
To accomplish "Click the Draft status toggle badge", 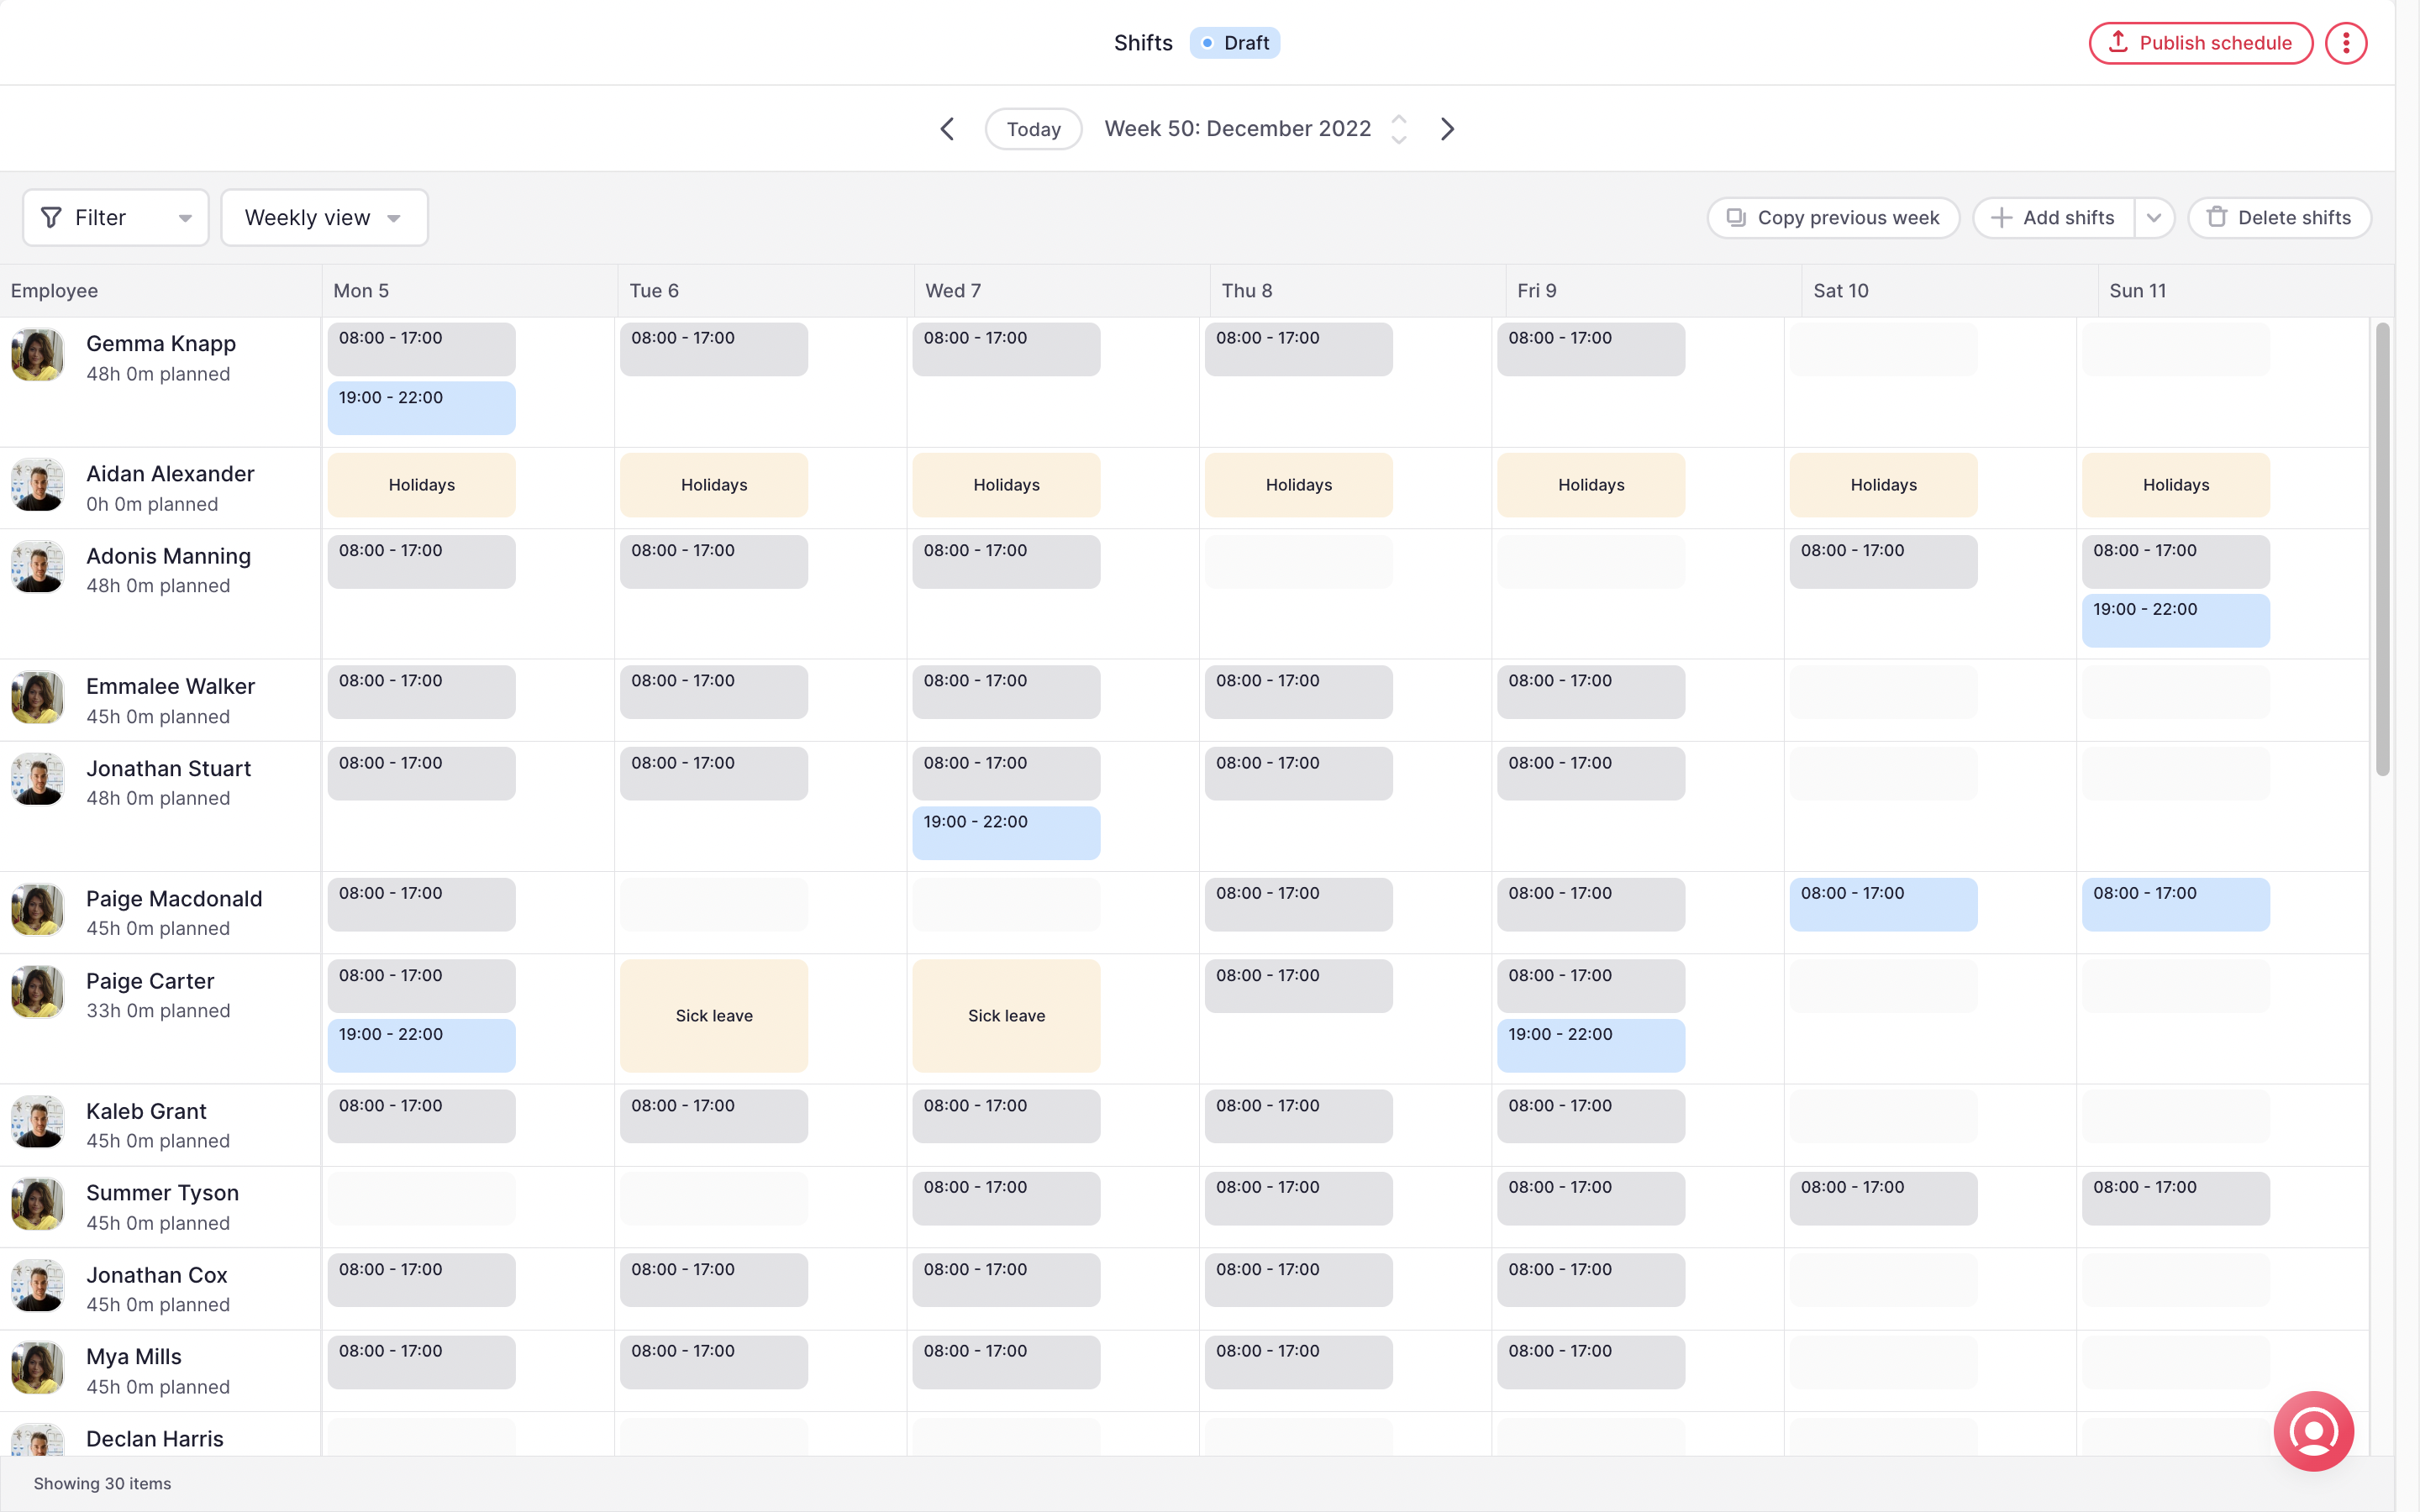I will pyautogui.click(x=1235, y=42).
